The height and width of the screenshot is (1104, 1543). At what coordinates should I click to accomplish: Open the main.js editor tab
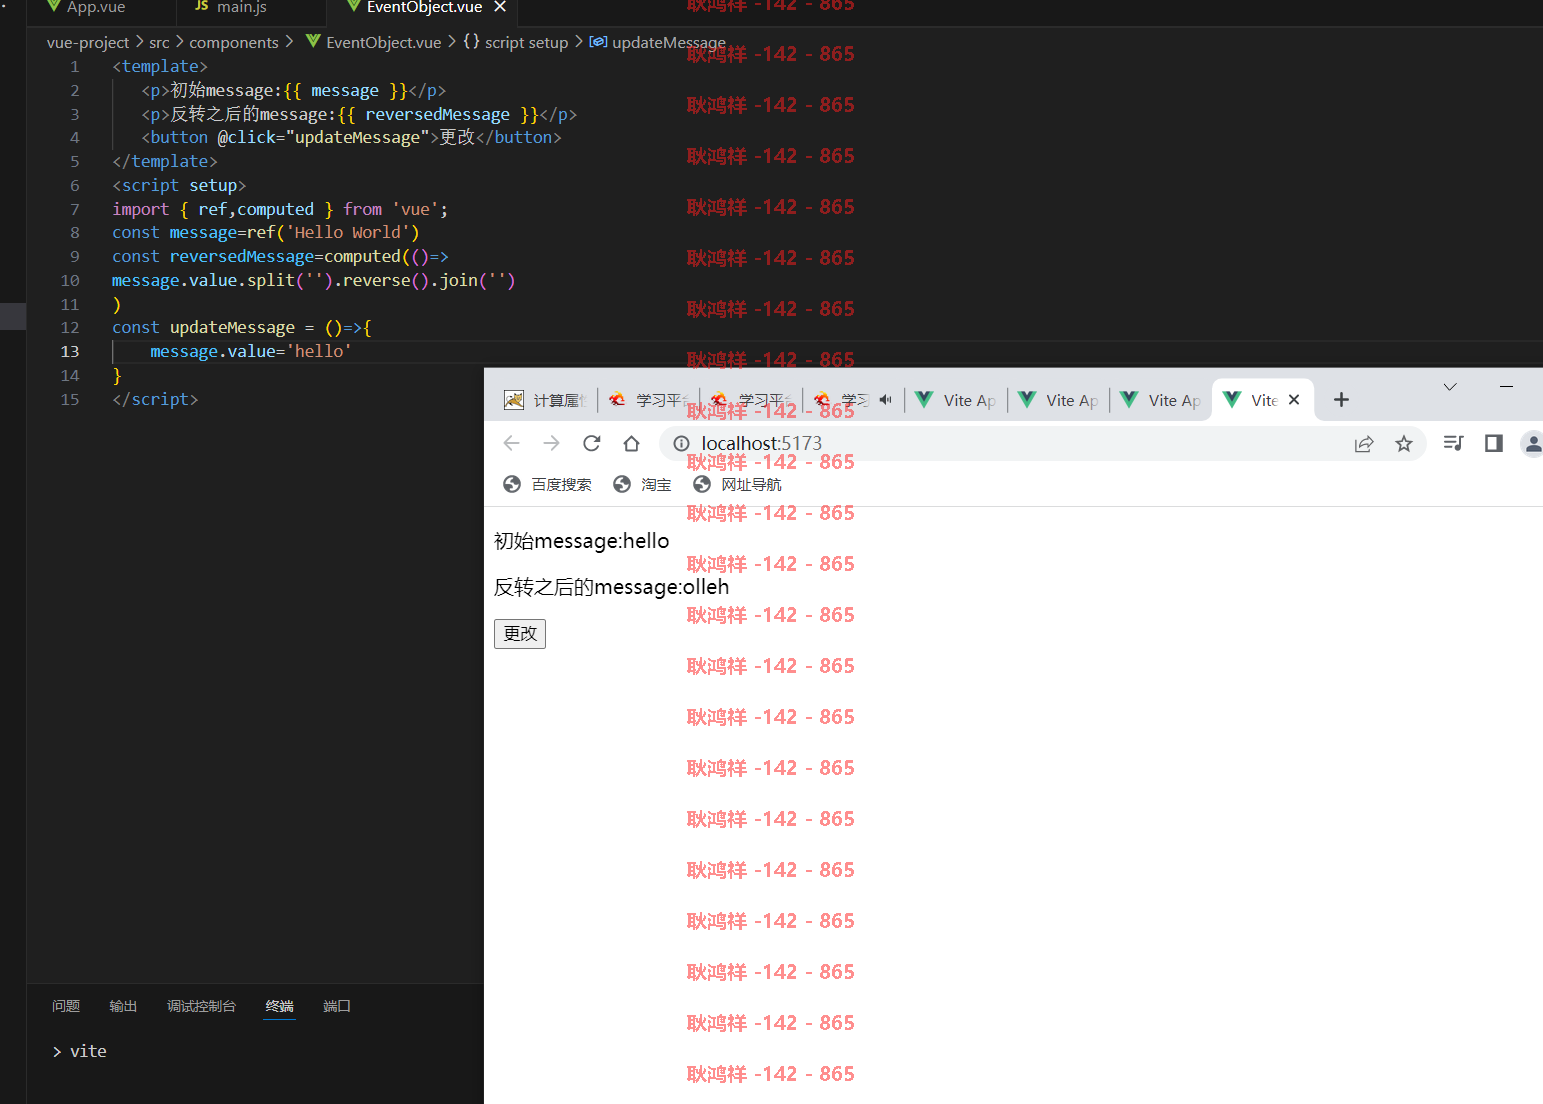pos(232,7)
